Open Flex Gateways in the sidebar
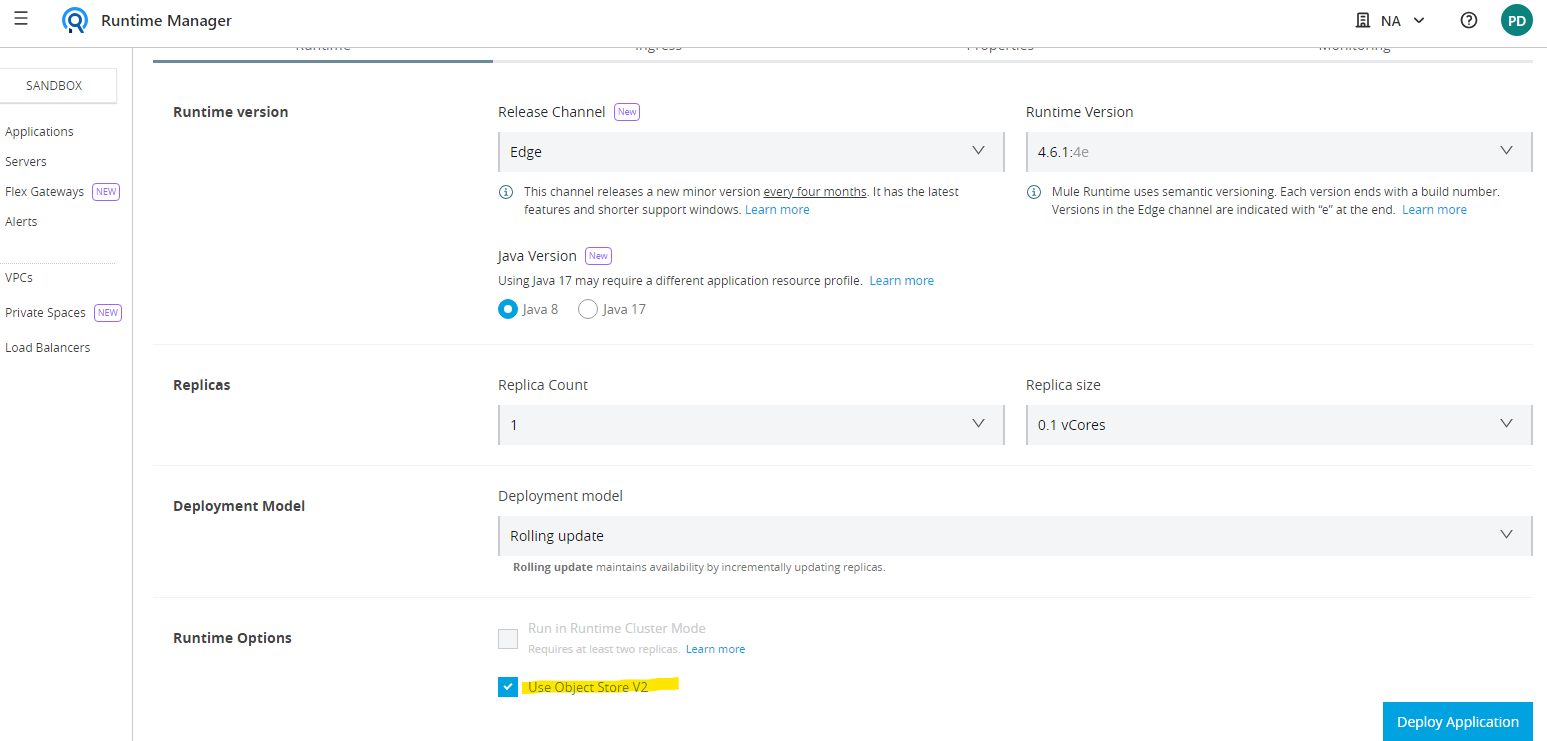This screenshot has height=741, width=1547. (45, 192)
